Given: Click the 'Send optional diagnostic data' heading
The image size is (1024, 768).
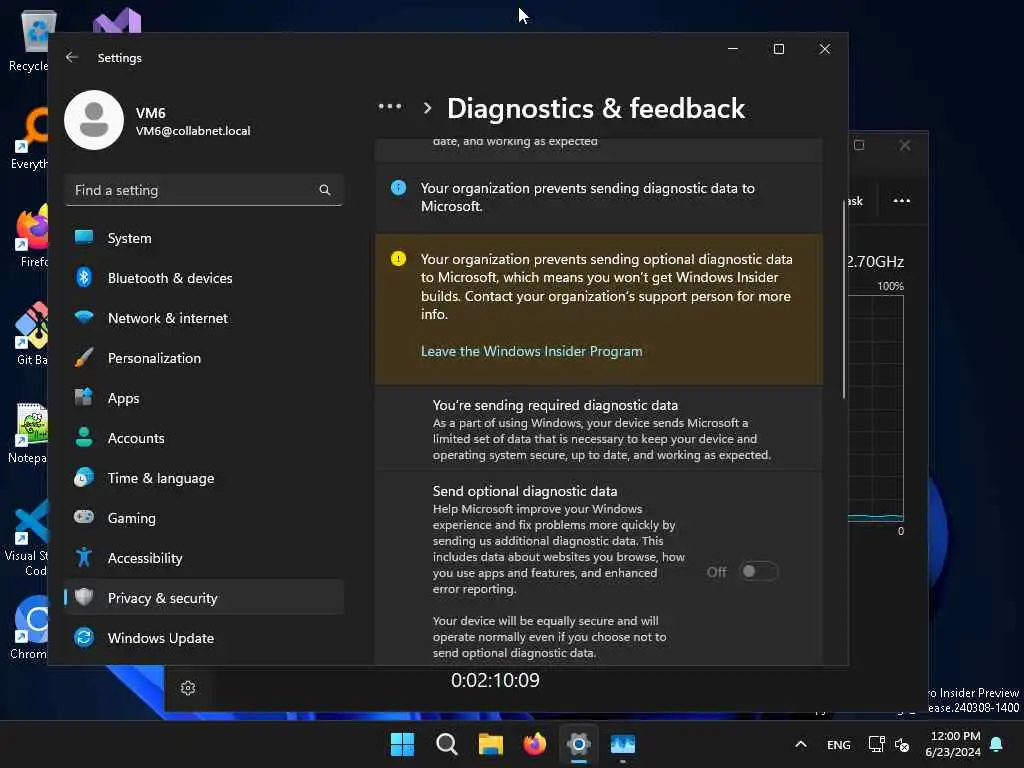Looking at the screenshot, I should [524, 491].
